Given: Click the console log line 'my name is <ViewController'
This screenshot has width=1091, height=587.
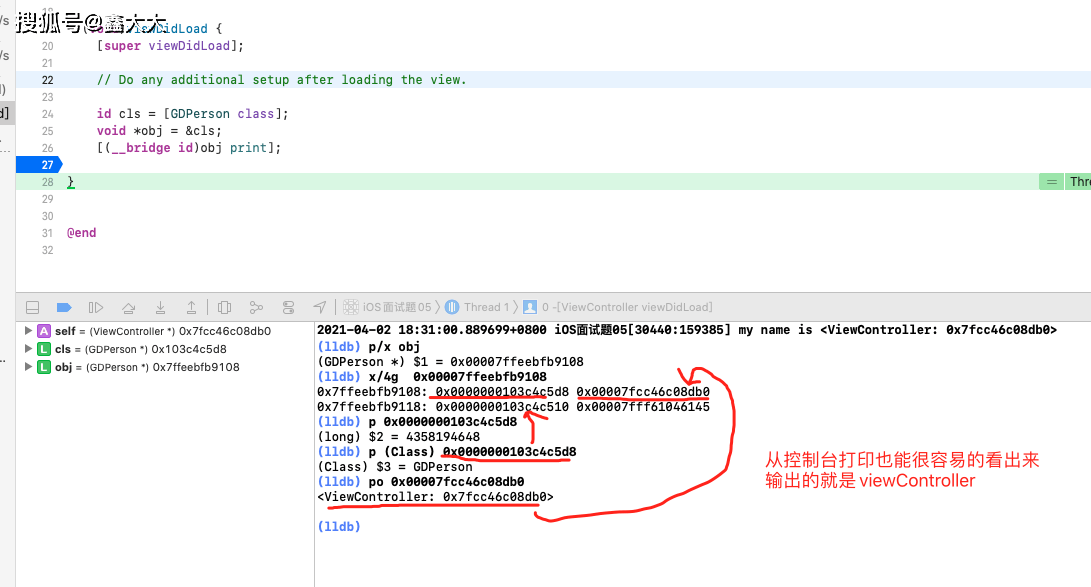Looking at the screenshot, I should coord(687,330).
